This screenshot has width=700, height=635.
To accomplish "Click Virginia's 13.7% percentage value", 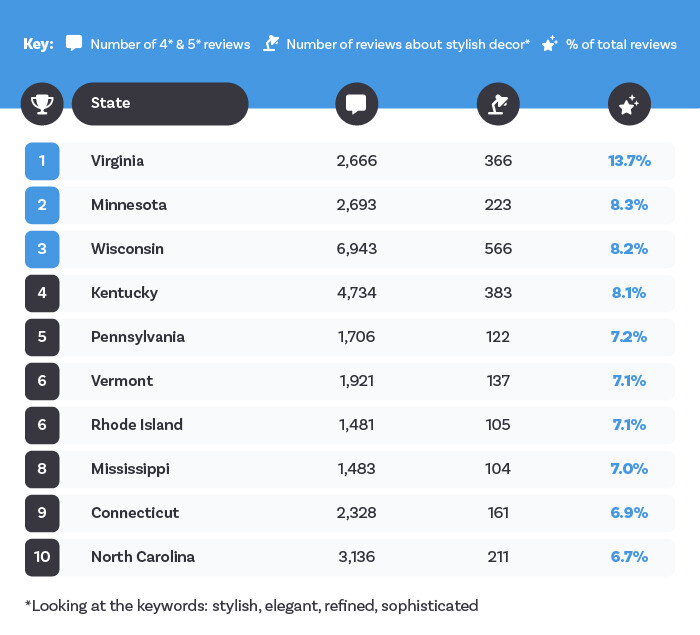I will [629, 161].
